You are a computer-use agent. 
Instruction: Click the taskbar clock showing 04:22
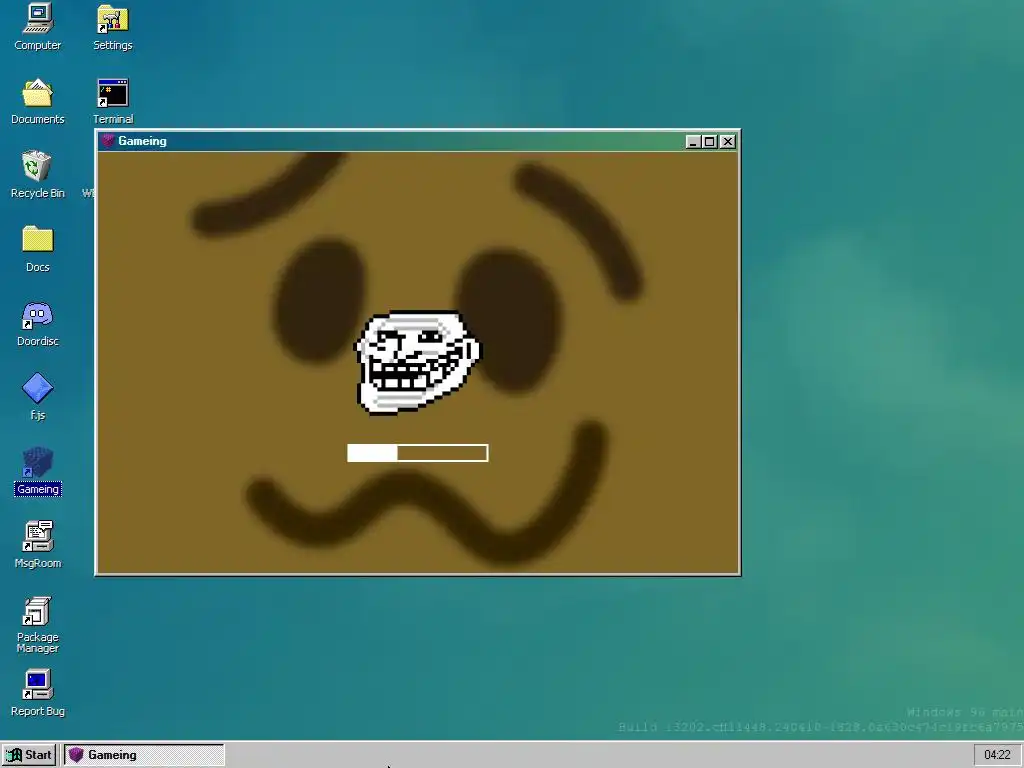997,755
